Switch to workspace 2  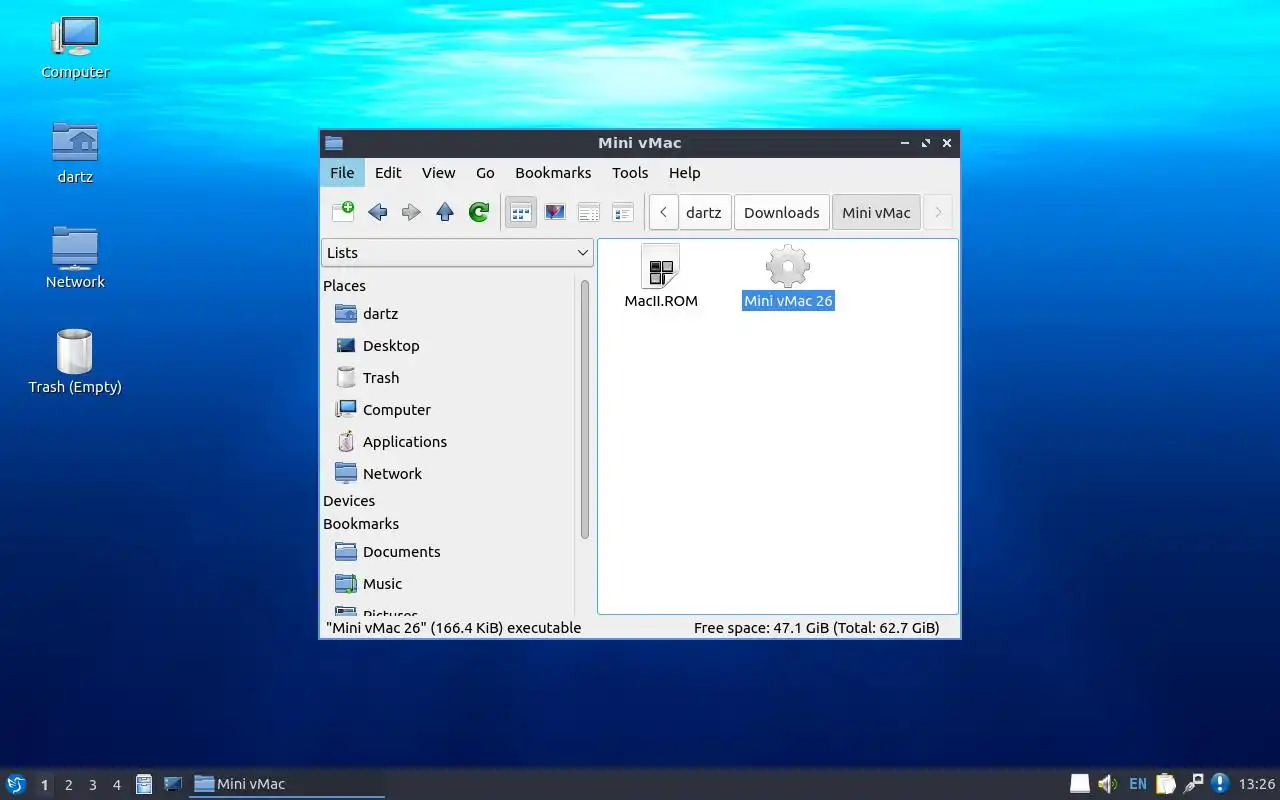coord(68,785)
